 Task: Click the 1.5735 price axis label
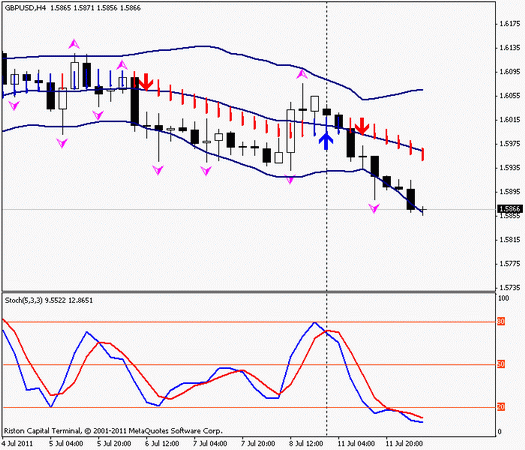[510, 288]
